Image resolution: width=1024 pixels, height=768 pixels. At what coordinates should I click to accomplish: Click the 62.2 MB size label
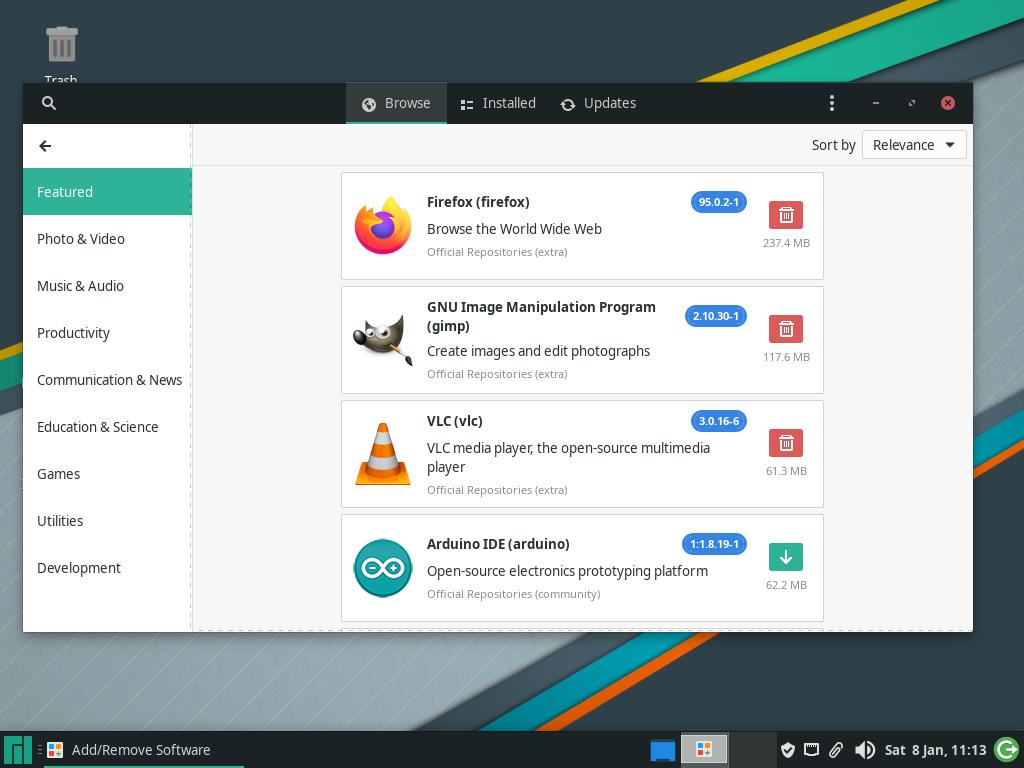click(x=786, y=585)
